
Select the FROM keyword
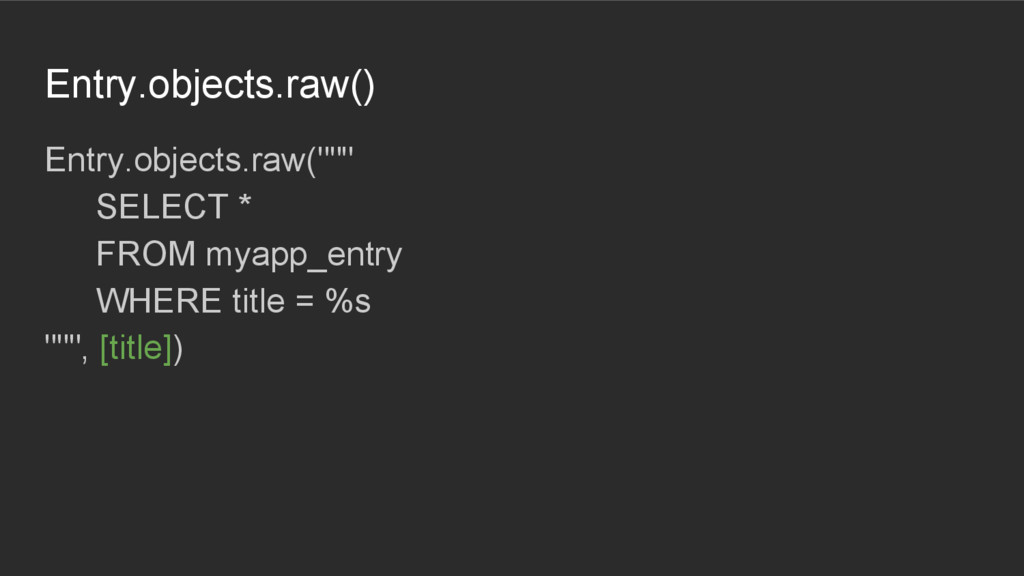point(146,254)
